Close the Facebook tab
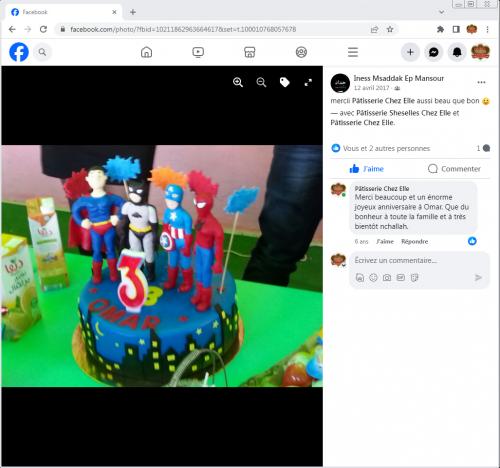This screenshot has height=468, width=500. coord(114,12)
